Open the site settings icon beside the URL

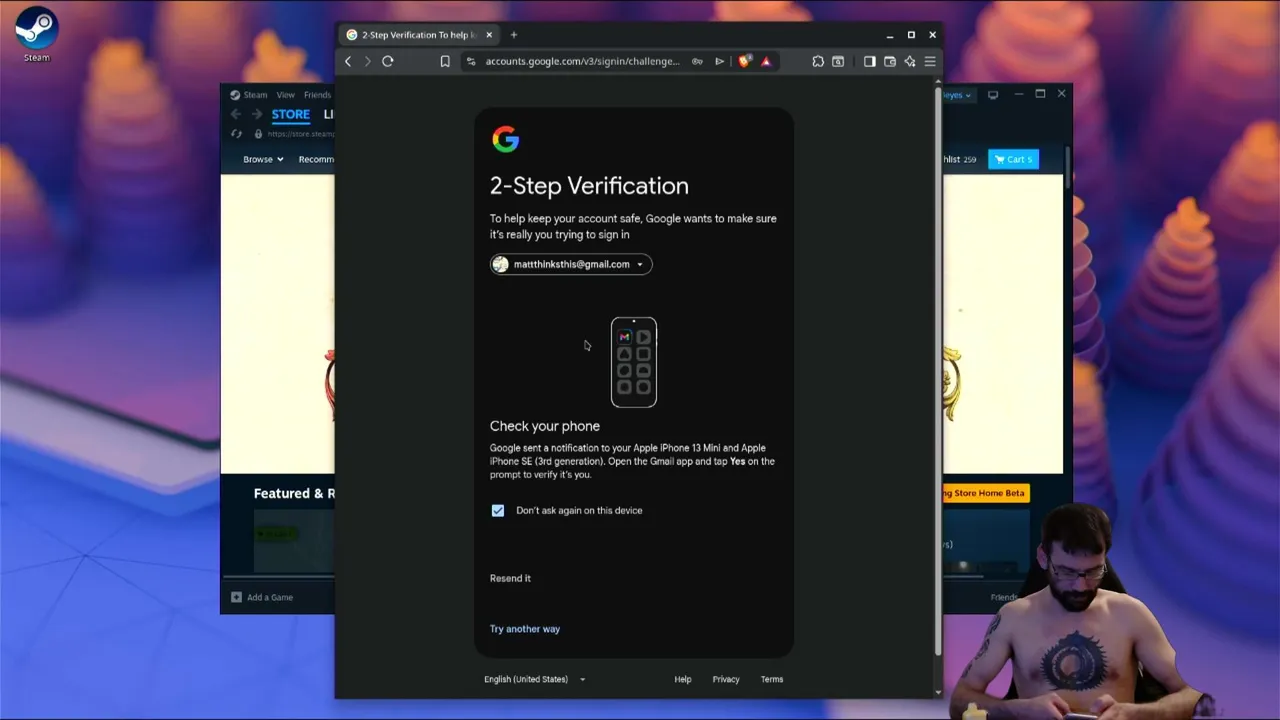click(471, 61)
